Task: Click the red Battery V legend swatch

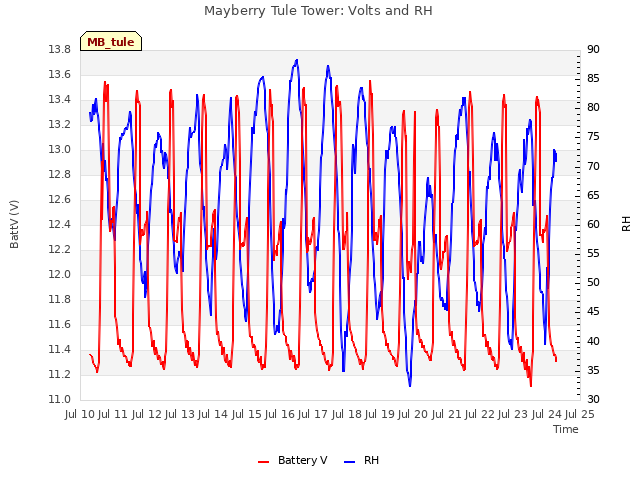Action: click(264, 461)
